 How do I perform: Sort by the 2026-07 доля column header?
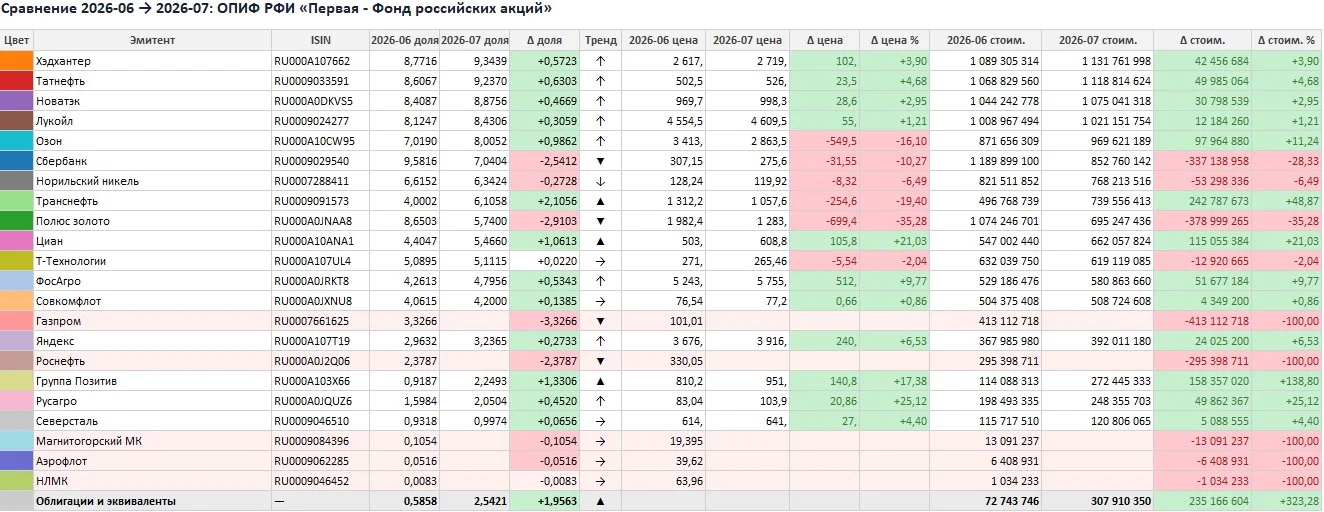click(x=474, y=40)
